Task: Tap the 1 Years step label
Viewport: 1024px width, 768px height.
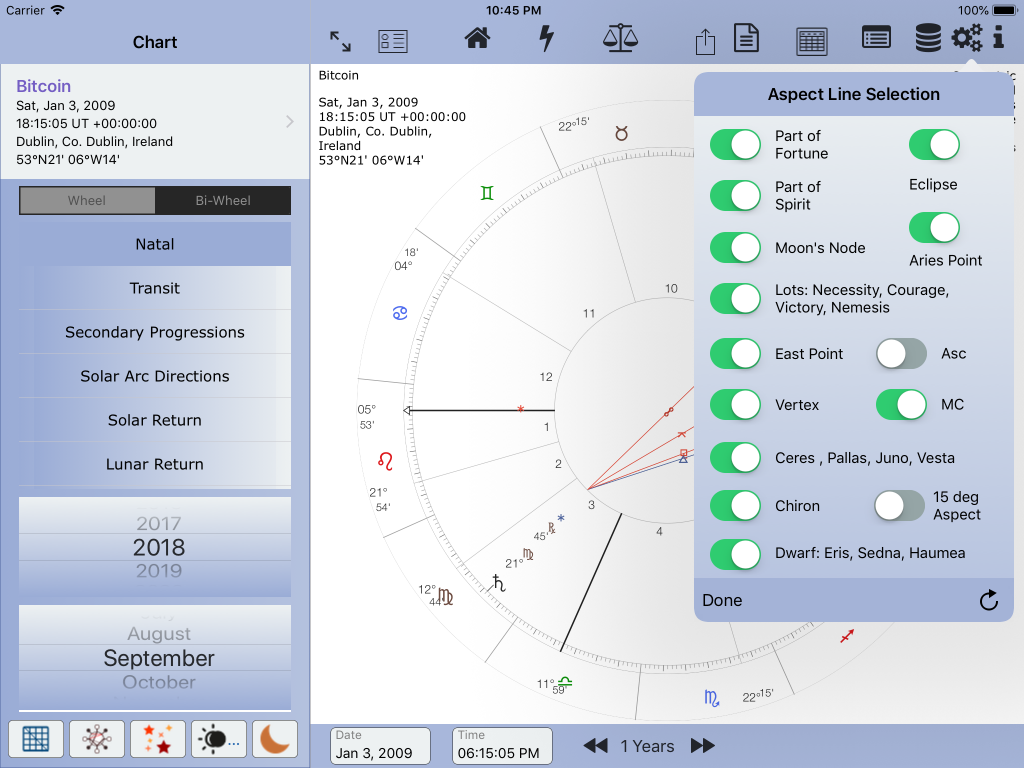Action: coord(647,746)
